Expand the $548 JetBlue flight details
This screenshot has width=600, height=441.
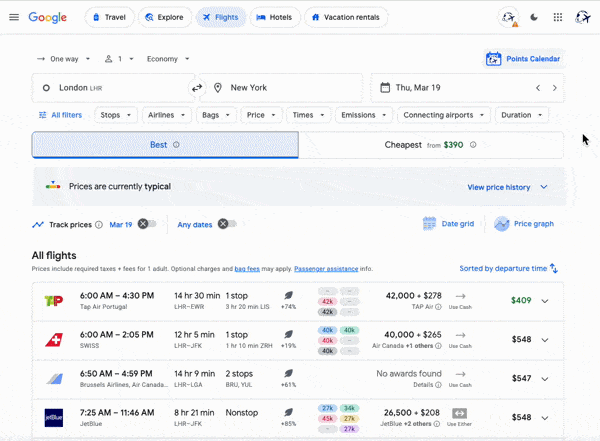(545, 418)
